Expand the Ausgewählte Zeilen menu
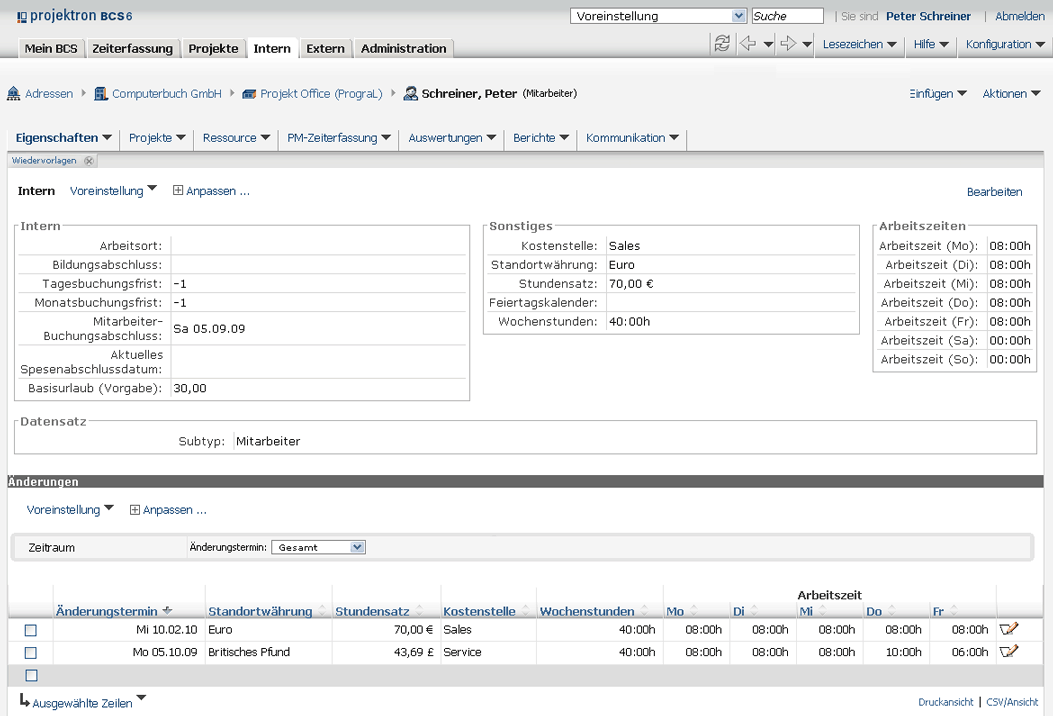The image size is (1053, 716). [x=89, y=703]
